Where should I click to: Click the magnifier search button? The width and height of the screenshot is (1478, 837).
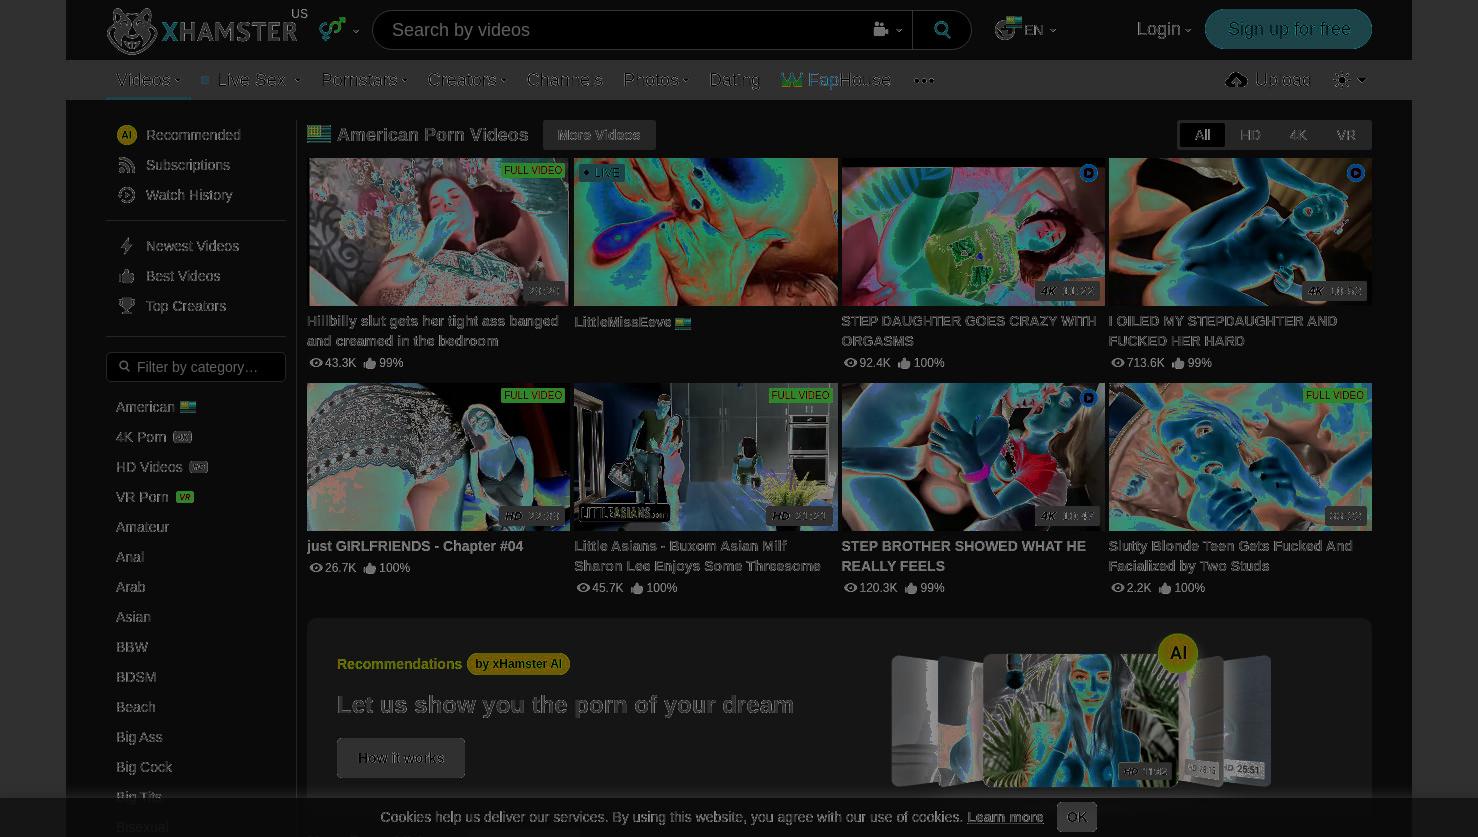[942, 30]
